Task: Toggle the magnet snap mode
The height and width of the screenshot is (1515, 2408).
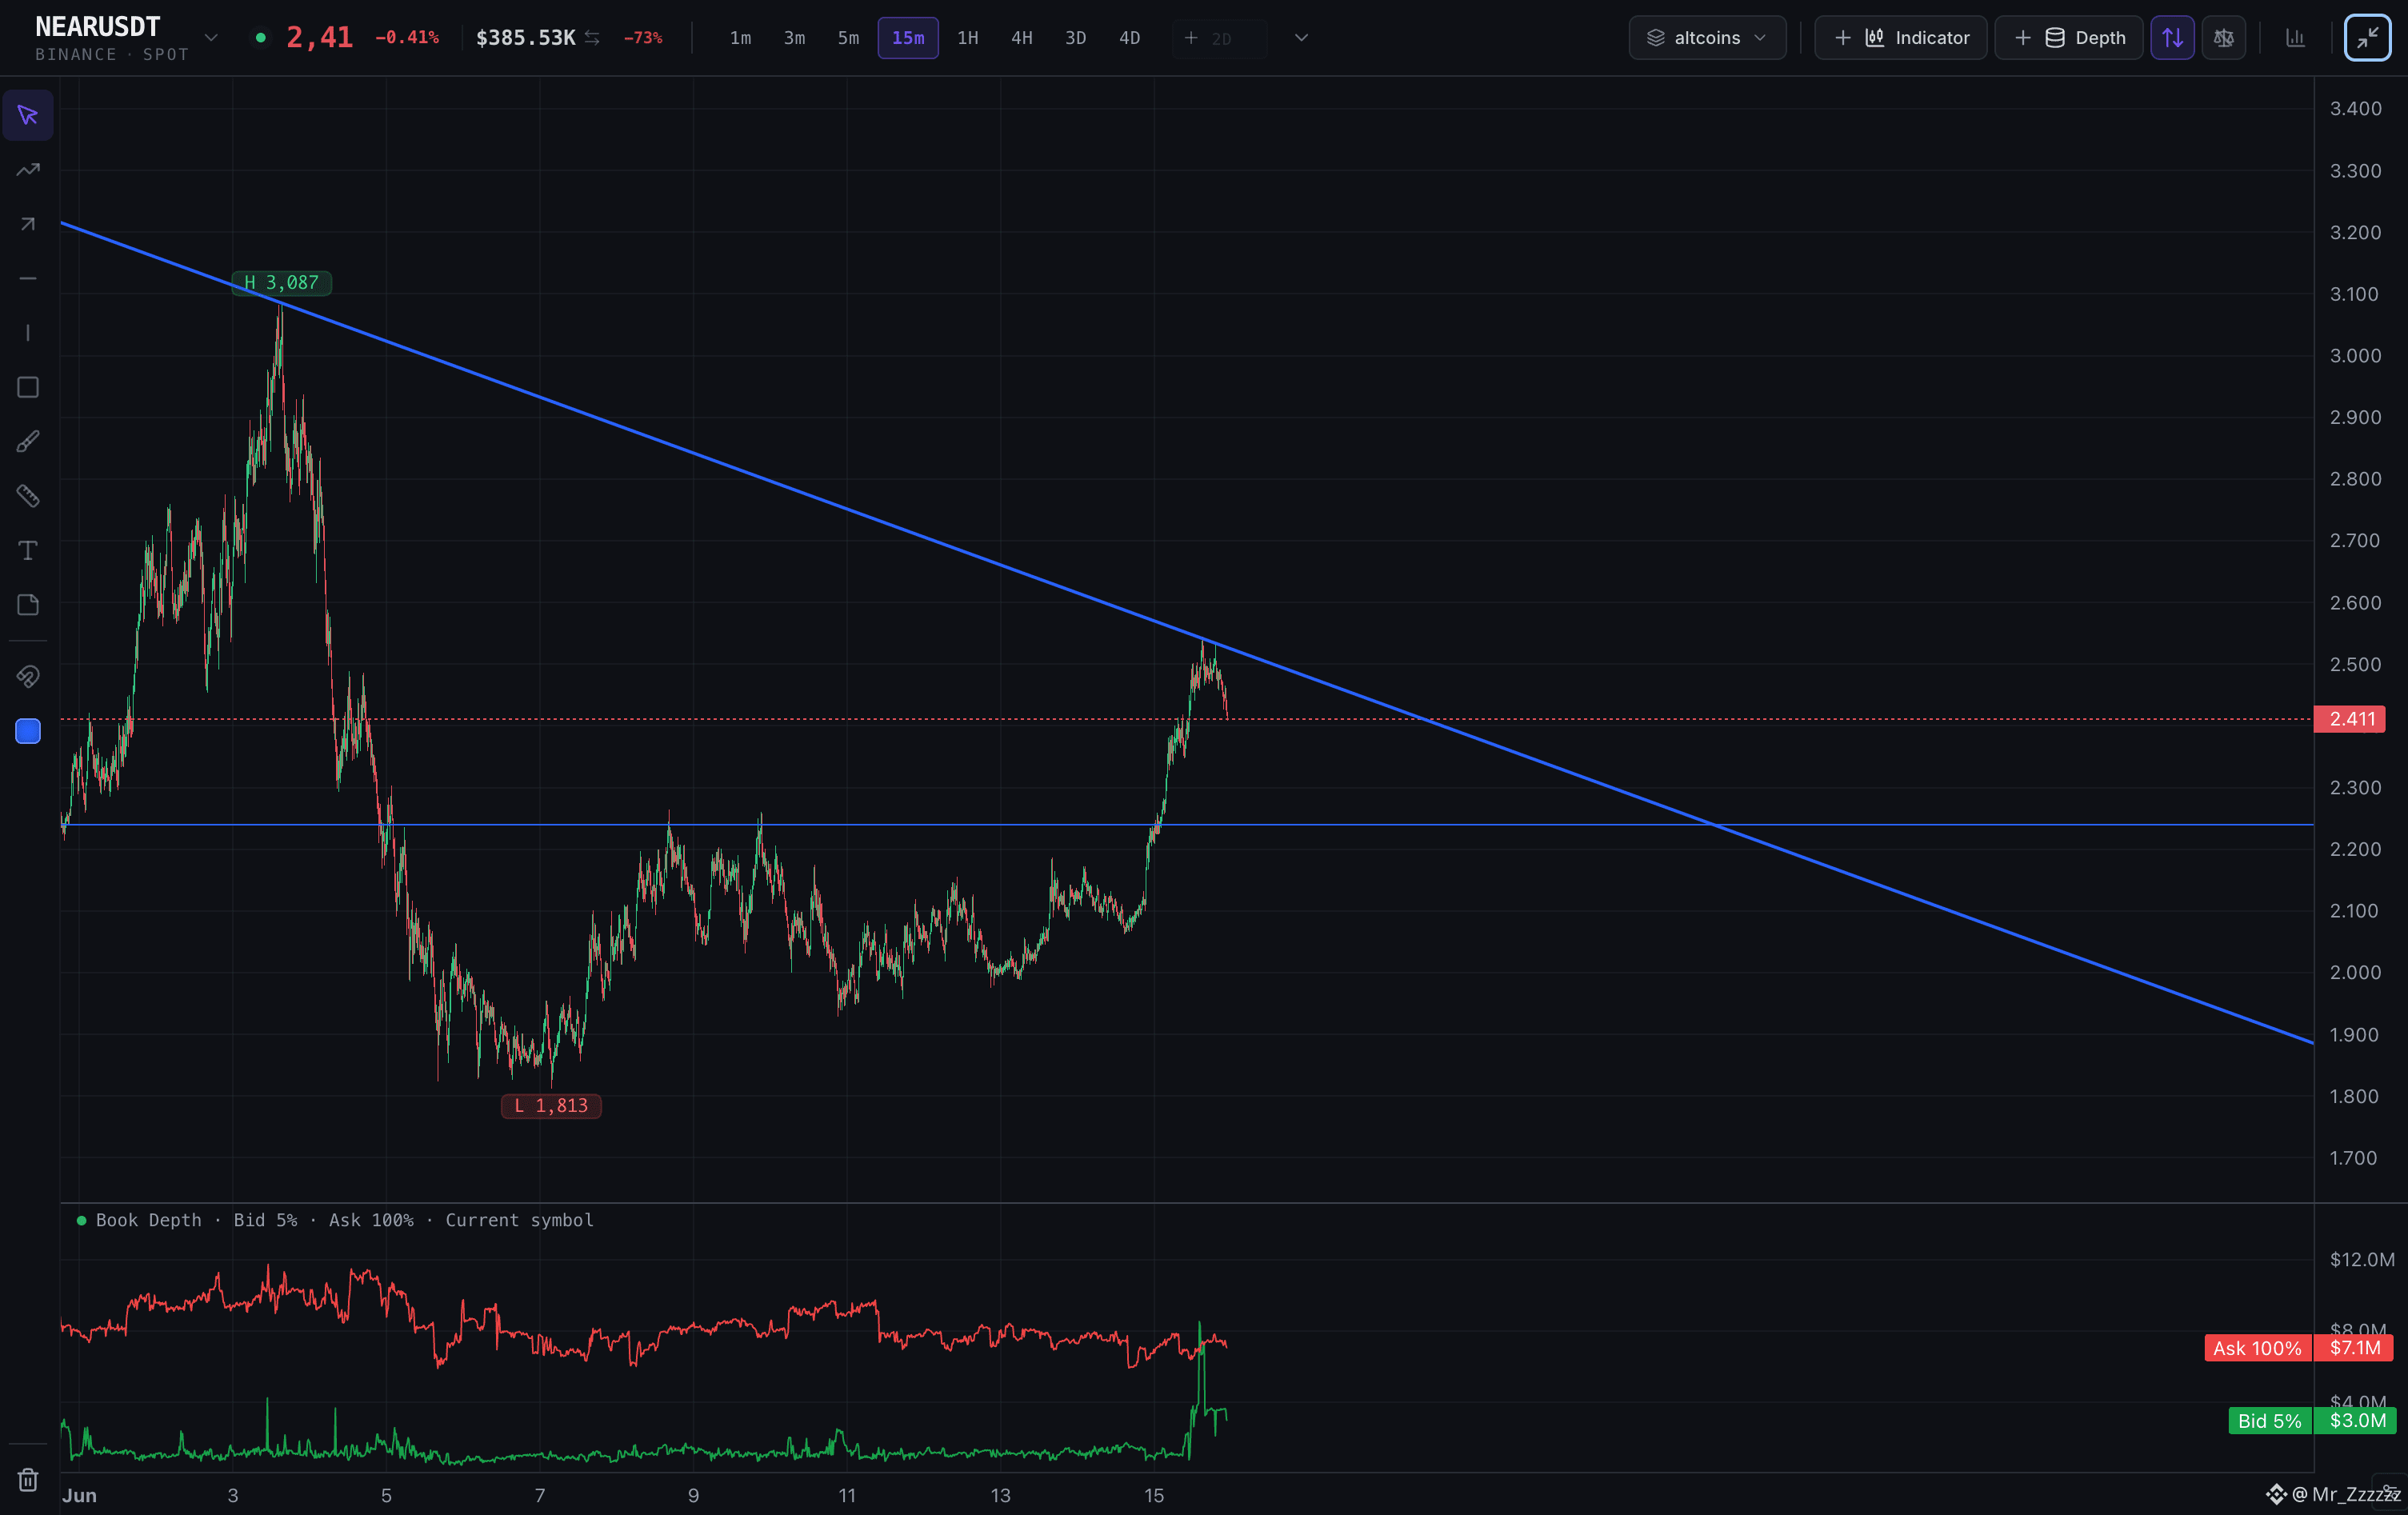Action: 28,677
